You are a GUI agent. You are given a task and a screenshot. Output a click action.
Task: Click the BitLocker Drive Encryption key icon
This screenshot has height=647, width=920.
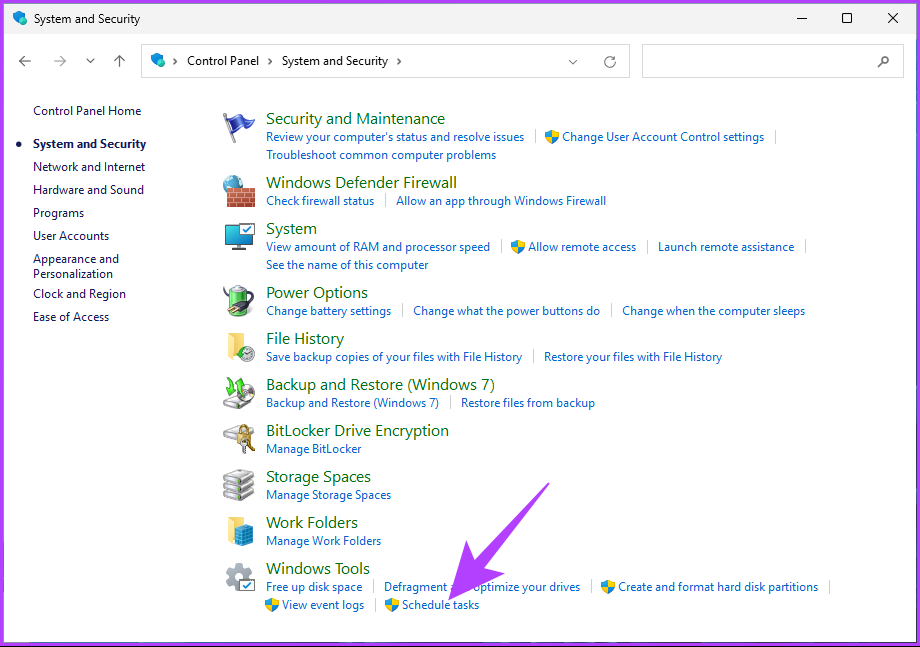239,439
